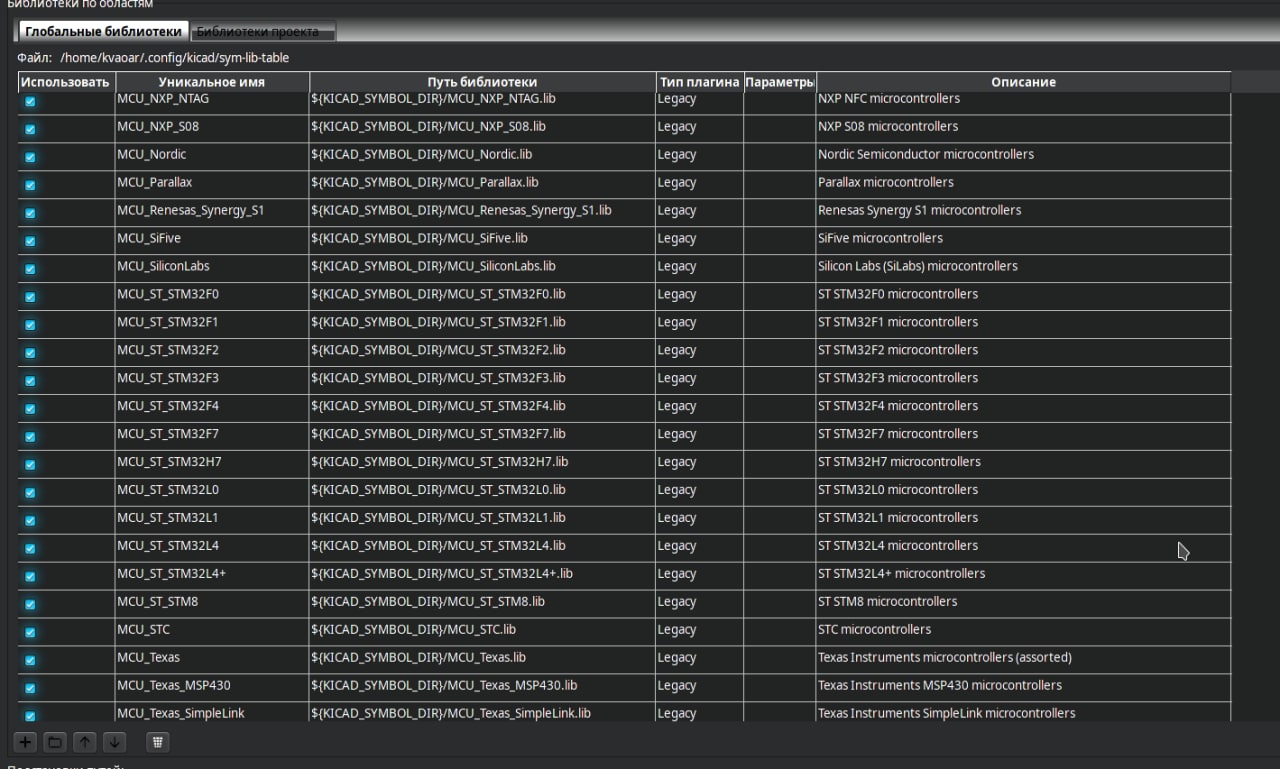Click path cell ${KICAD_SYMBOL_DIR}/MCU_NXP_S08.lib
The width and height of the screenshot is (1280, 769).
coord(483,128)
